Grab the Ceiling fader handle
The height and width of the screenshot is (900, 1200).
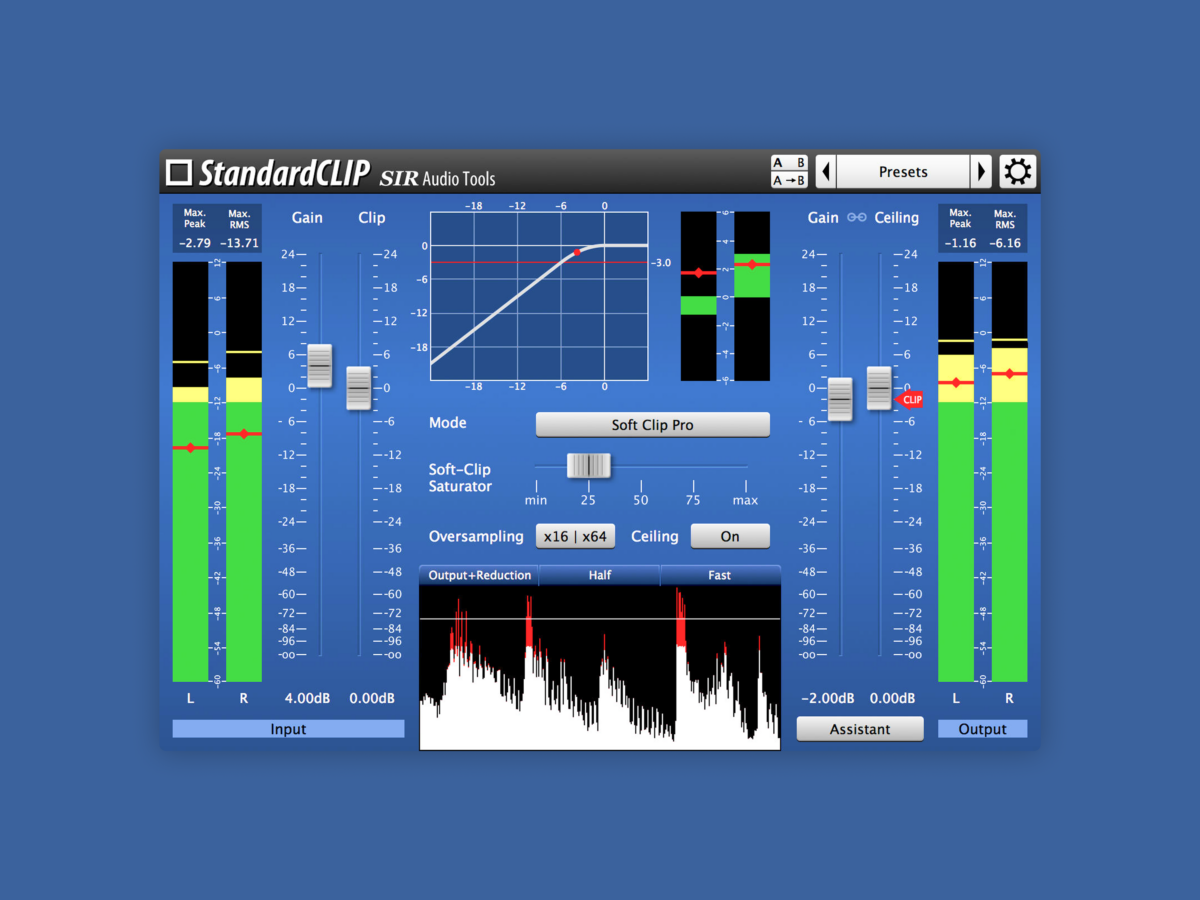point(879,388)
